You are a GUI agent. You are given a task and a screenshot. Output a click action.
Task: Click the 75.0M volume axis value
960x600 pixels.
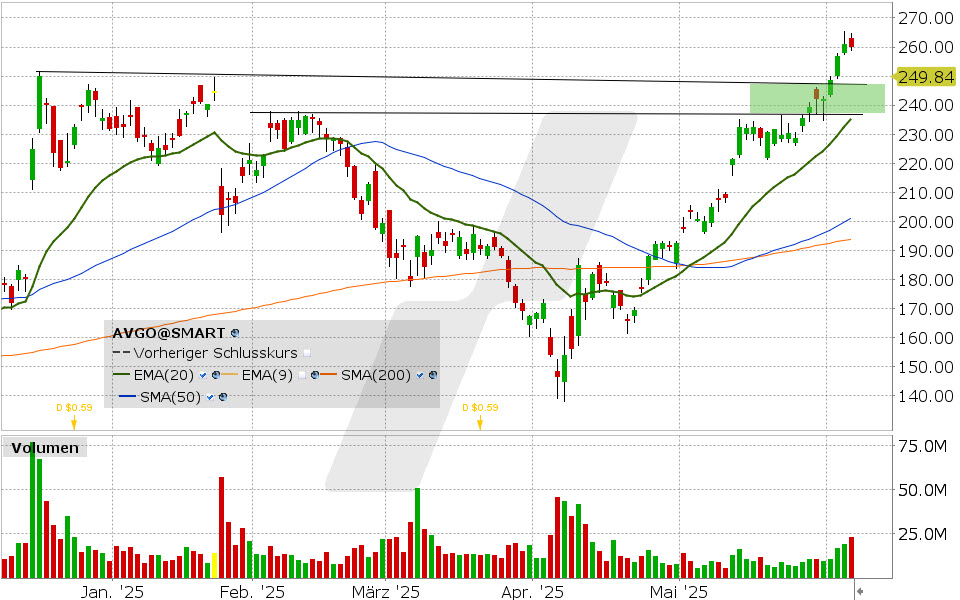click(x=923, y=446)
